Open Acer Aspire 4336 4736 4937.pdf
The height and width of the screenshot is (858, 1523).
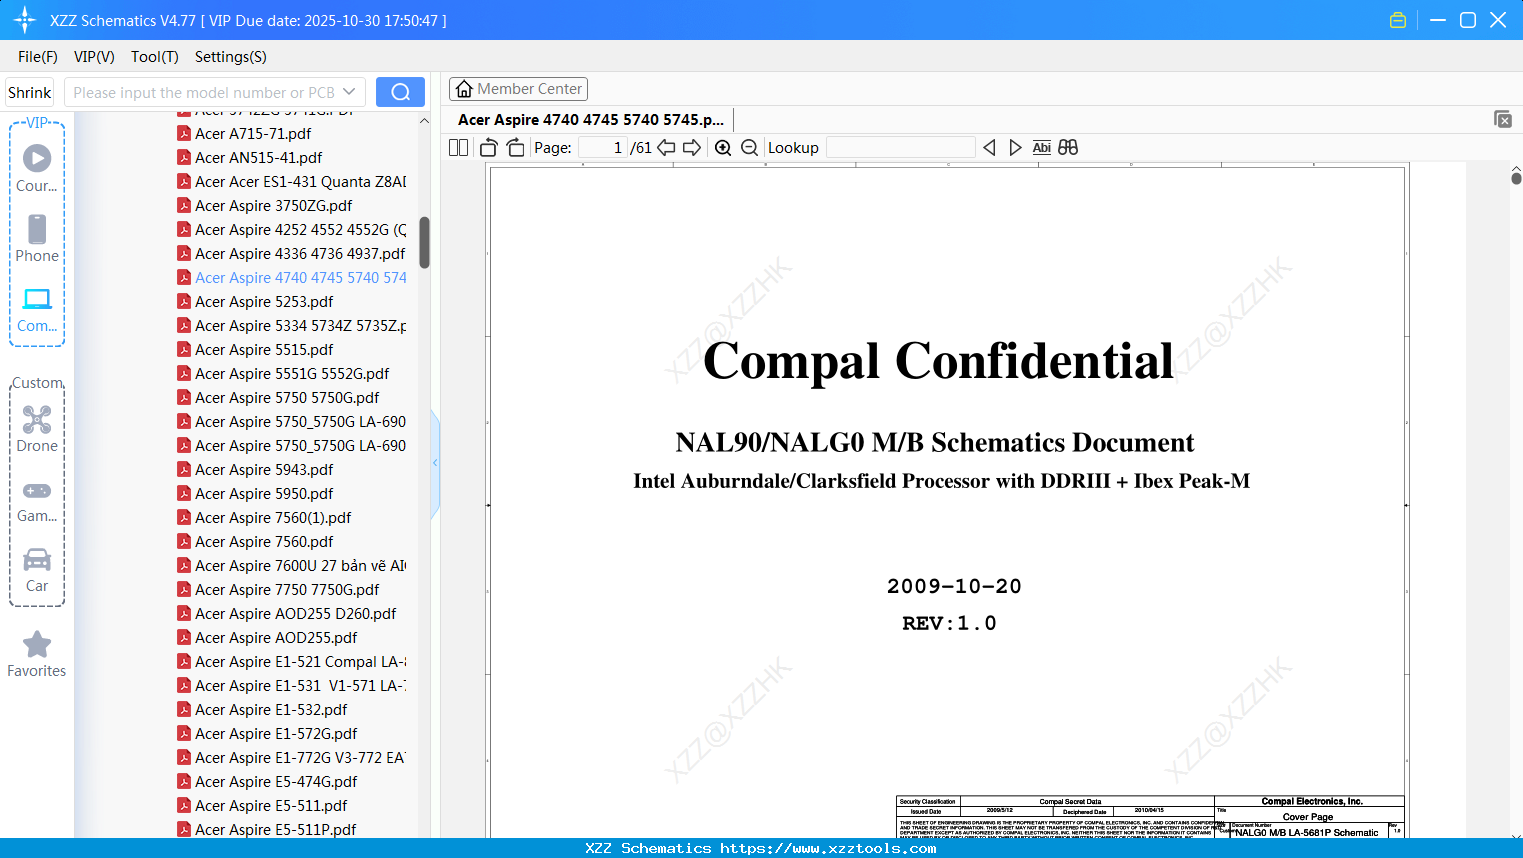[x=300, y=253]
